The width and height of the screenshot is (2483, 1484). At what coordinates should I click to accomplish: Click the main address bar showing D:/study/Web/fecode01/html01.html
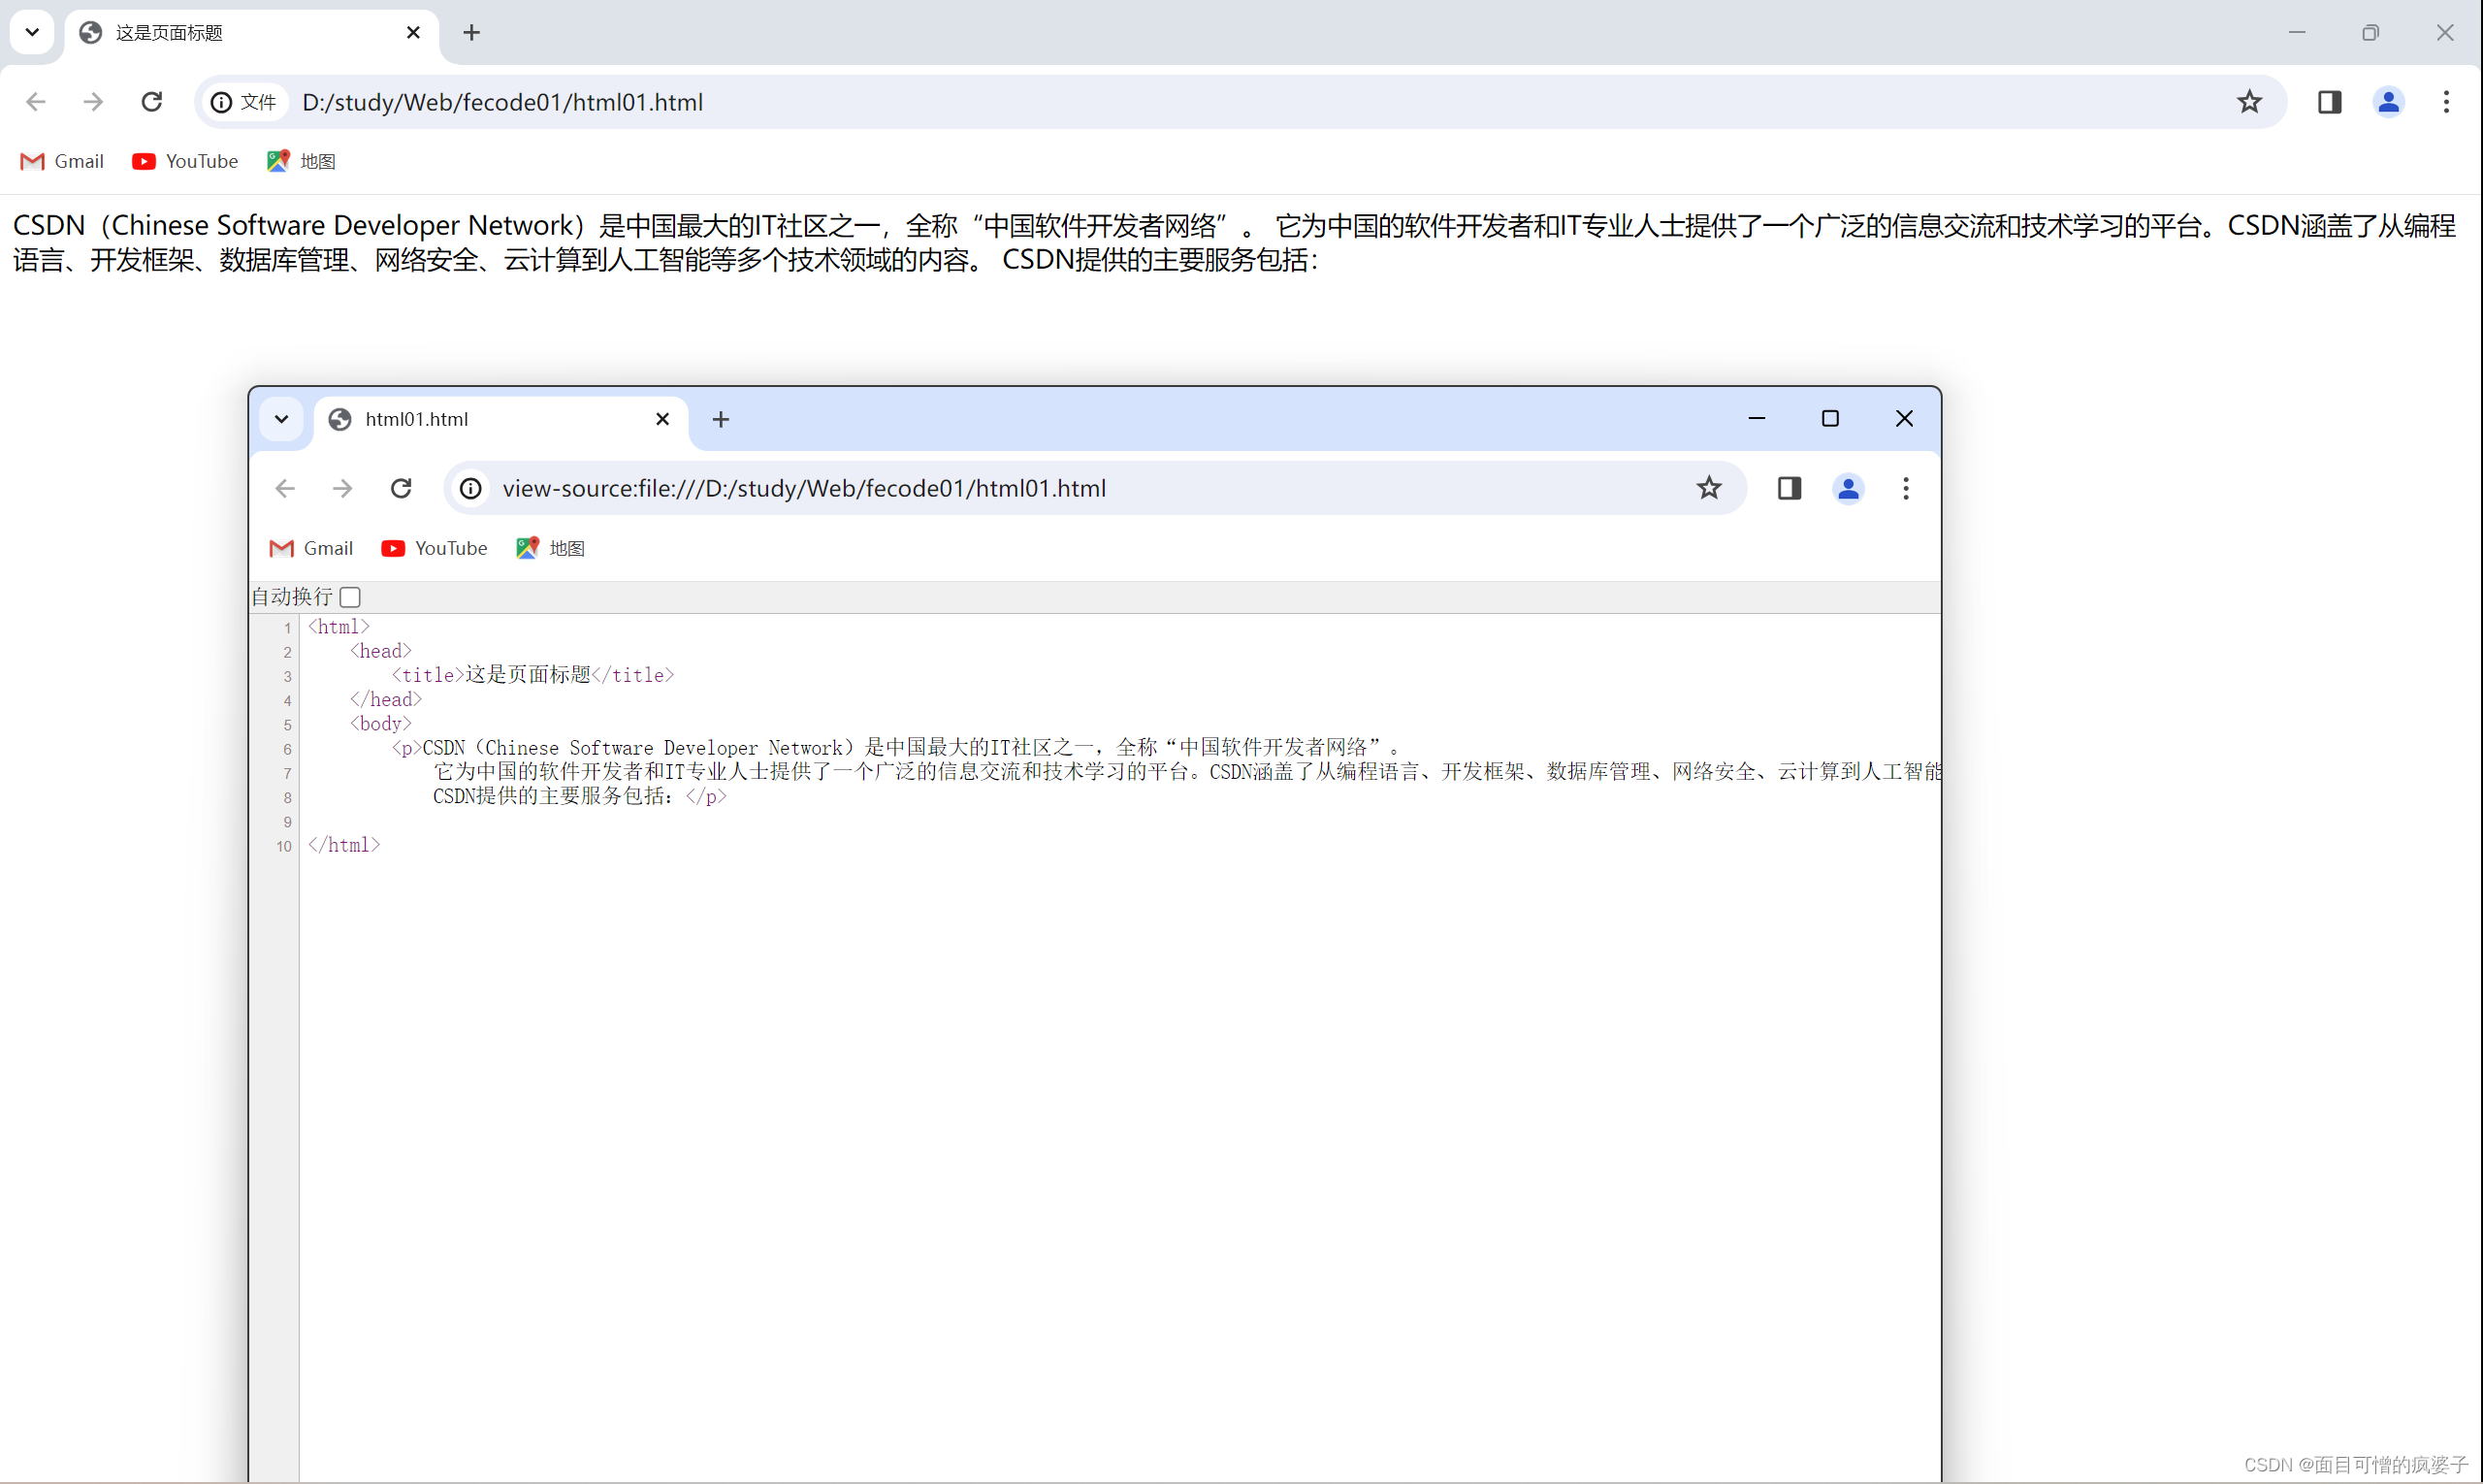(x=1240, y=102)
